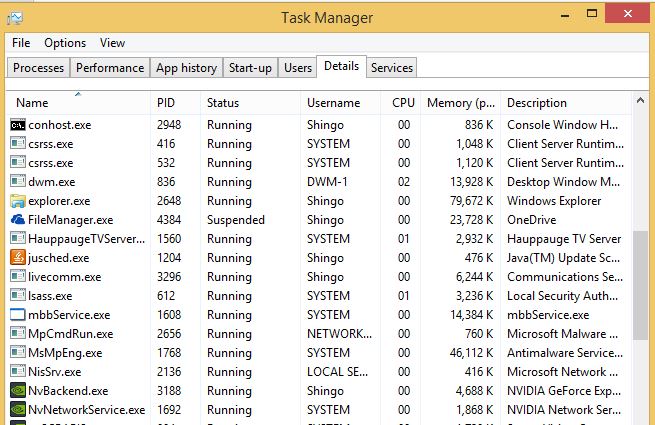This screenshot has width=655, height=425.
Task: Sort by the Status column header
Action: [x=250, y=103]
